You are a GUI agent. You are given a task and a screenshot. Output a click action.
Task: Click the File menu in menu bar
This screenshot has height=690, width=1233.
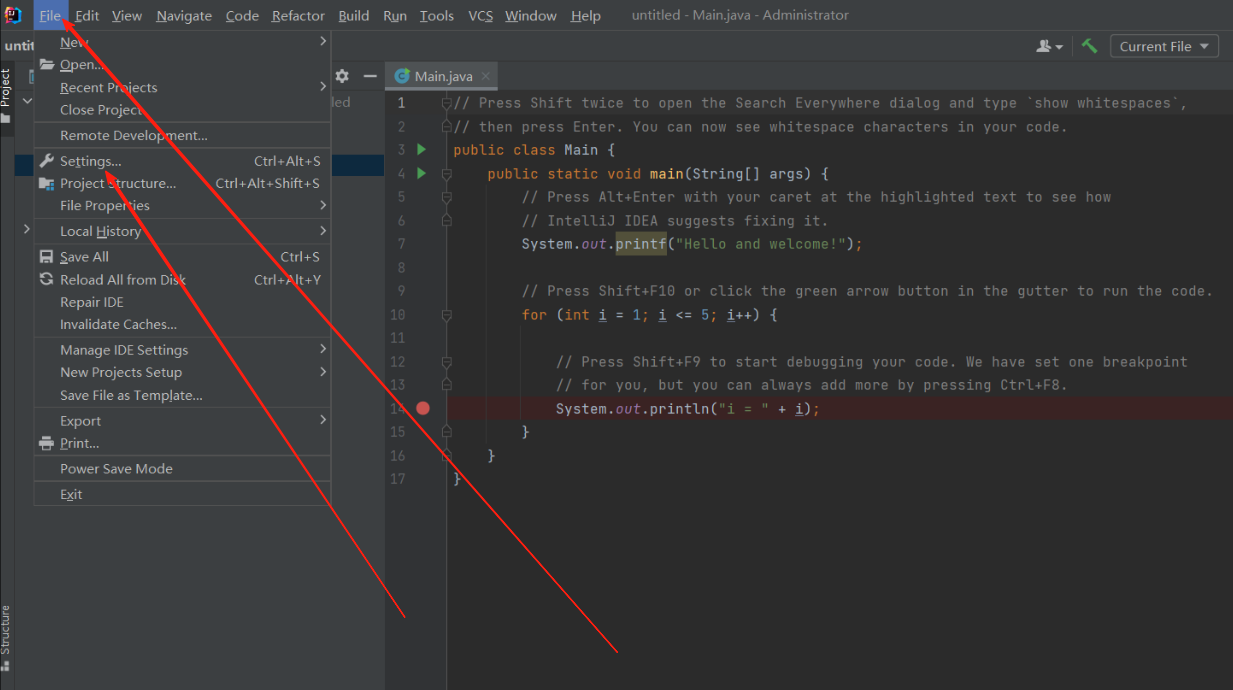[50, 15]
